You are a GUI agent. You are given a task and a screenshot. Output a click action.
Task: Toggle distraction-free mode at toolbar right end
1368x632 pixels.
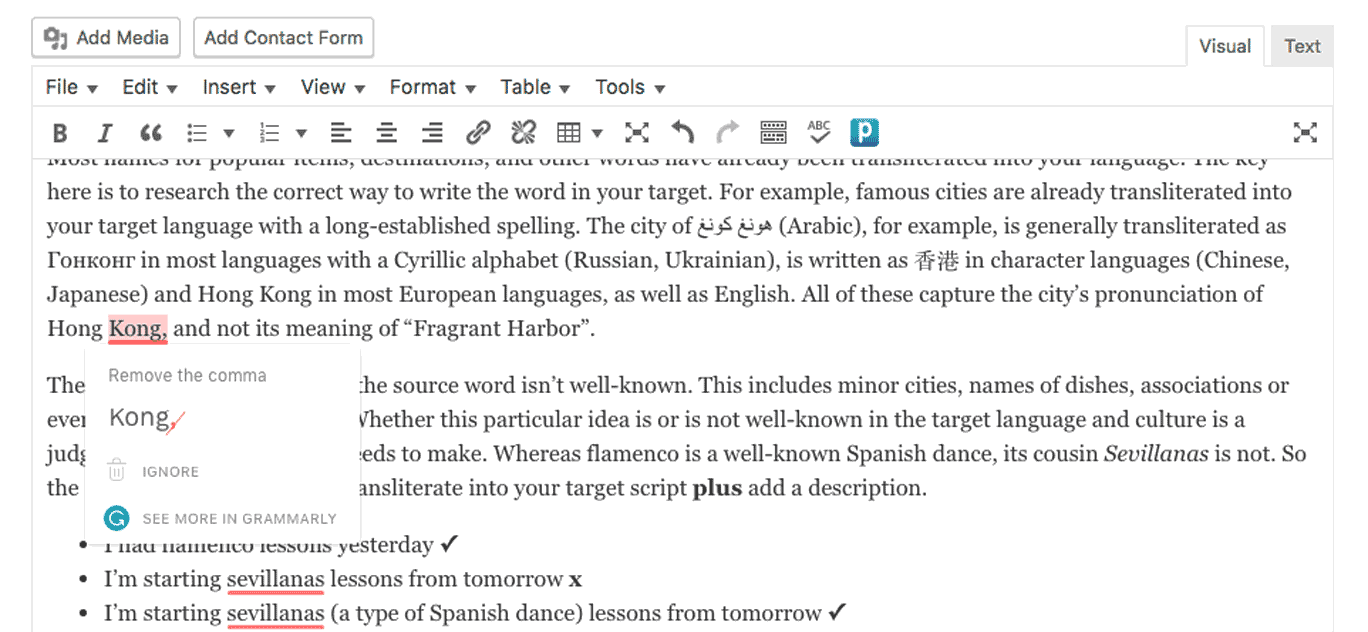click(x=1304, y=133)
